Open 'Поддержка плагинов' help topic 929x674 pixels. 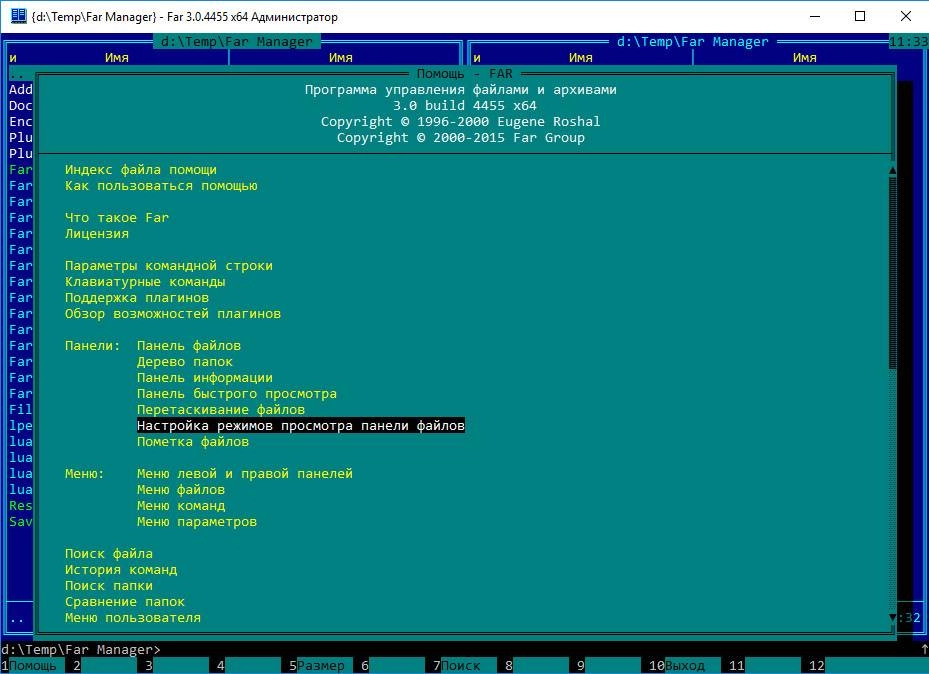[x=137, y=298]
